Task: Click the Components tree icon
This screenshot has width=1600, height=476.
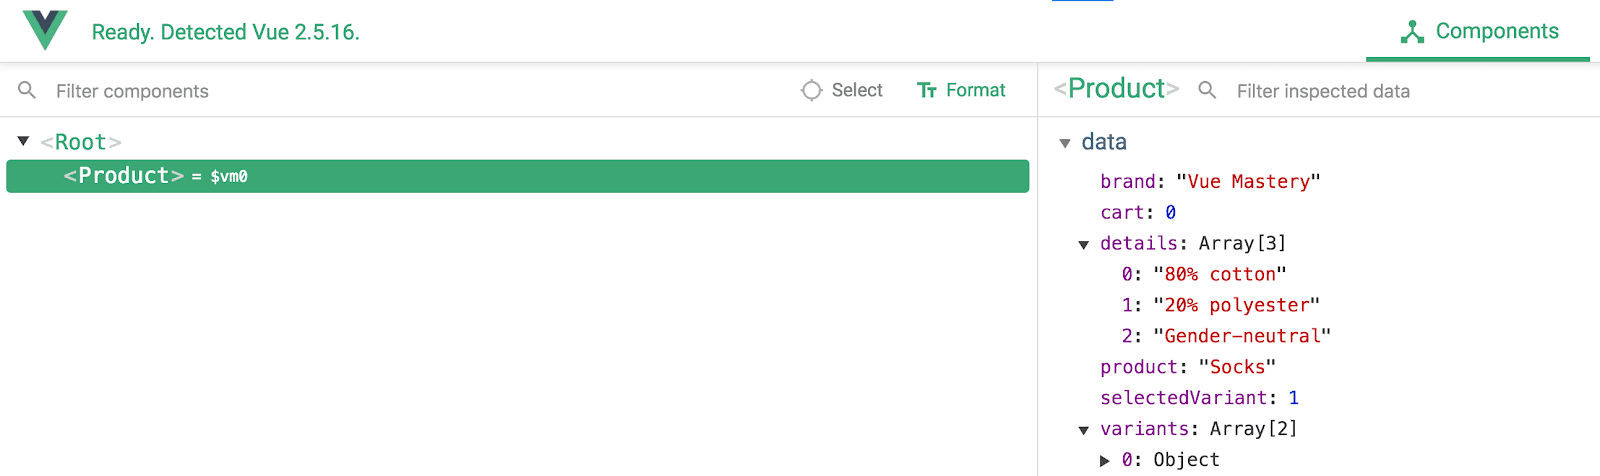Action: coord(1412,32)
